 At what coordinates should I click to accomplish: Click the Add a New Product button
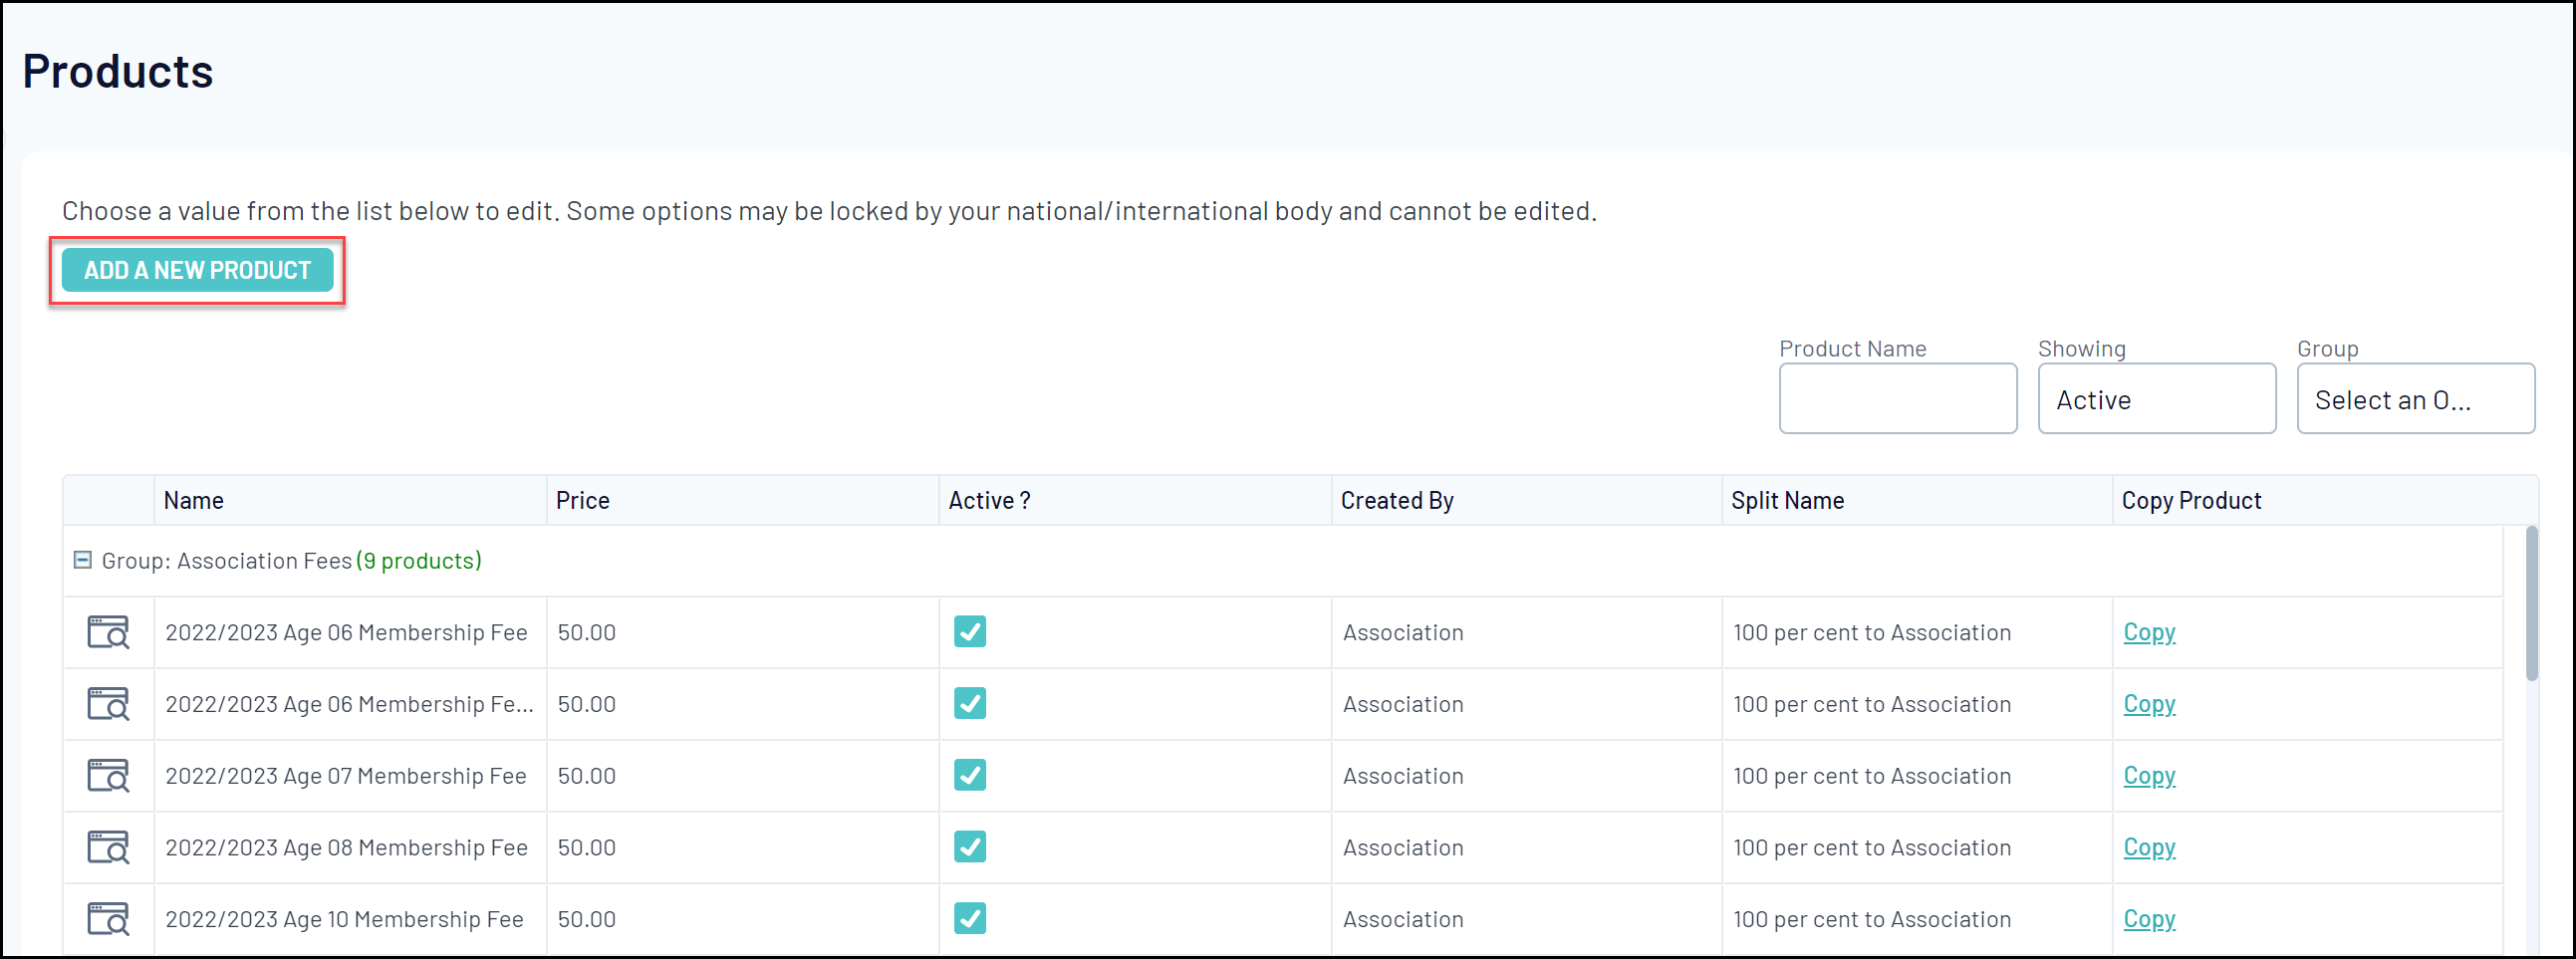(x=197, y=270)
